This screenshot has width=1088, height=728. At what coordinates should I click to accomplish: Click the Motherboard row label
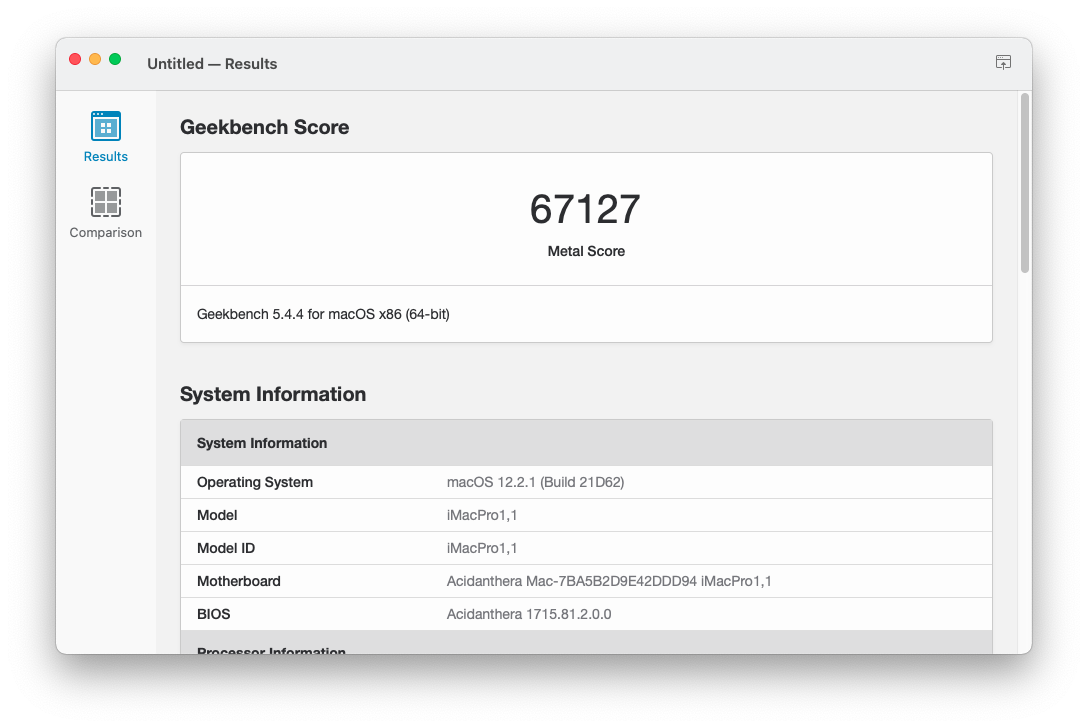point(239,581)
